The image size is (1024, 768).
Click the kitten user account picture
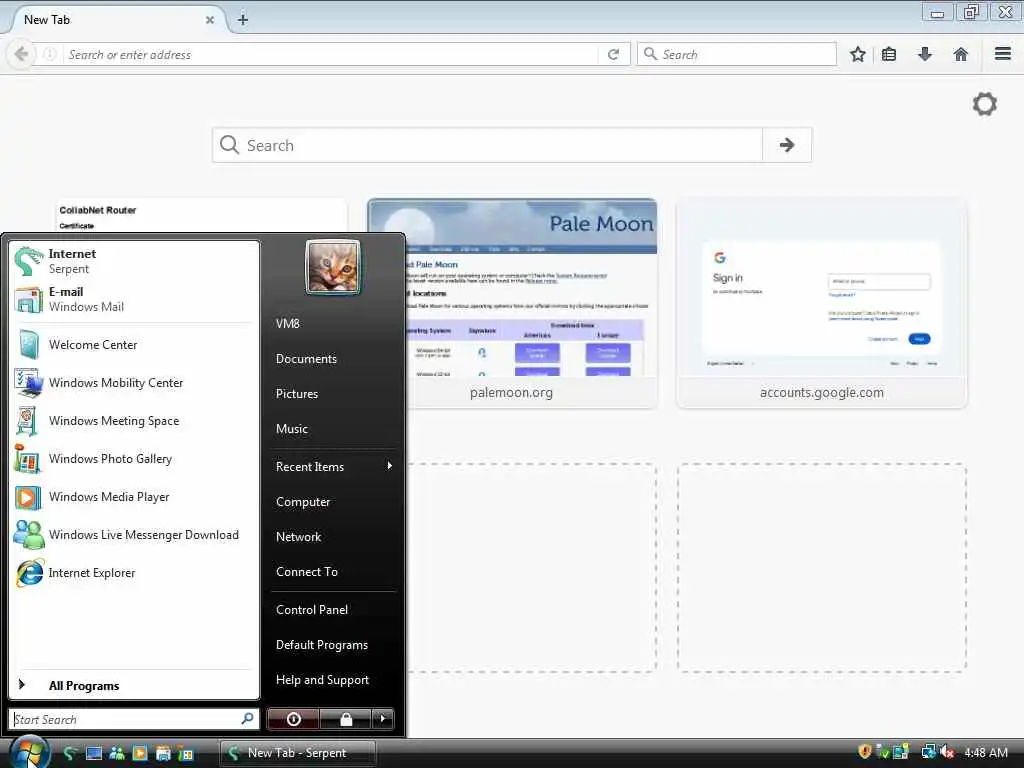[x=333, y=266]
